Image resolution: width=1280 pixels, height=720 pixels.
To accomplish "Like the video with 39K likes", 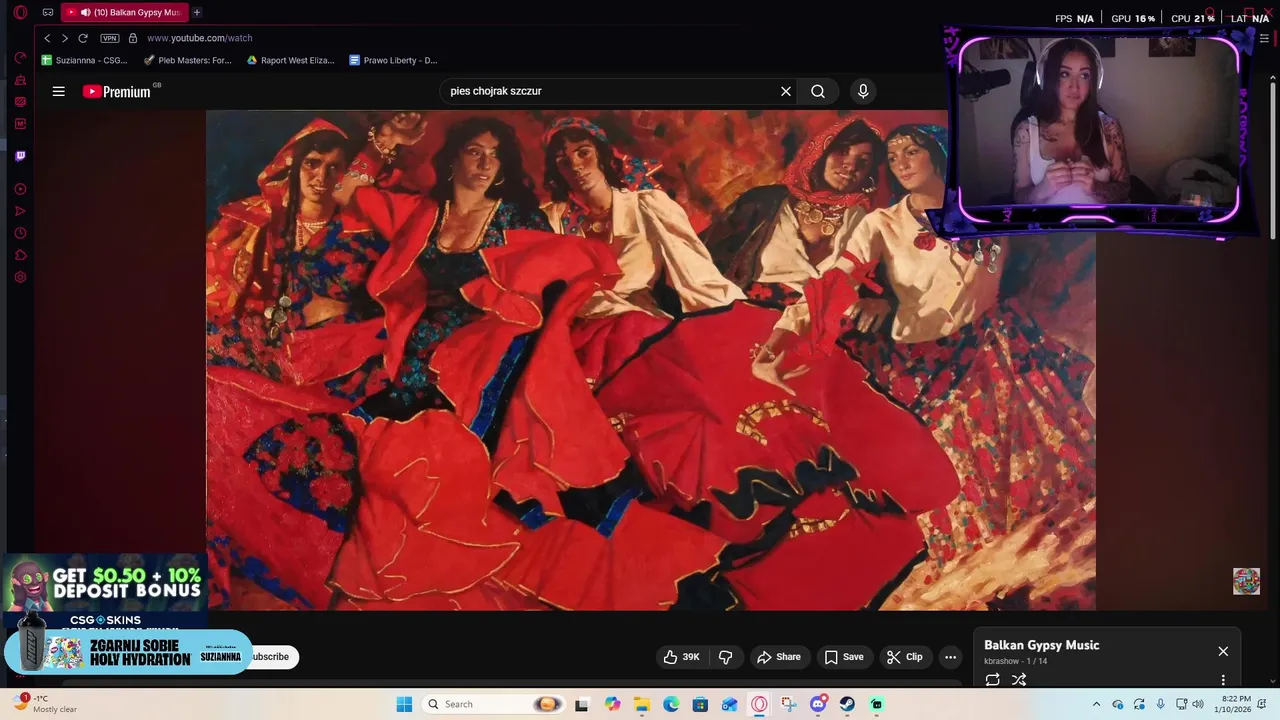I will click(681, 657).
